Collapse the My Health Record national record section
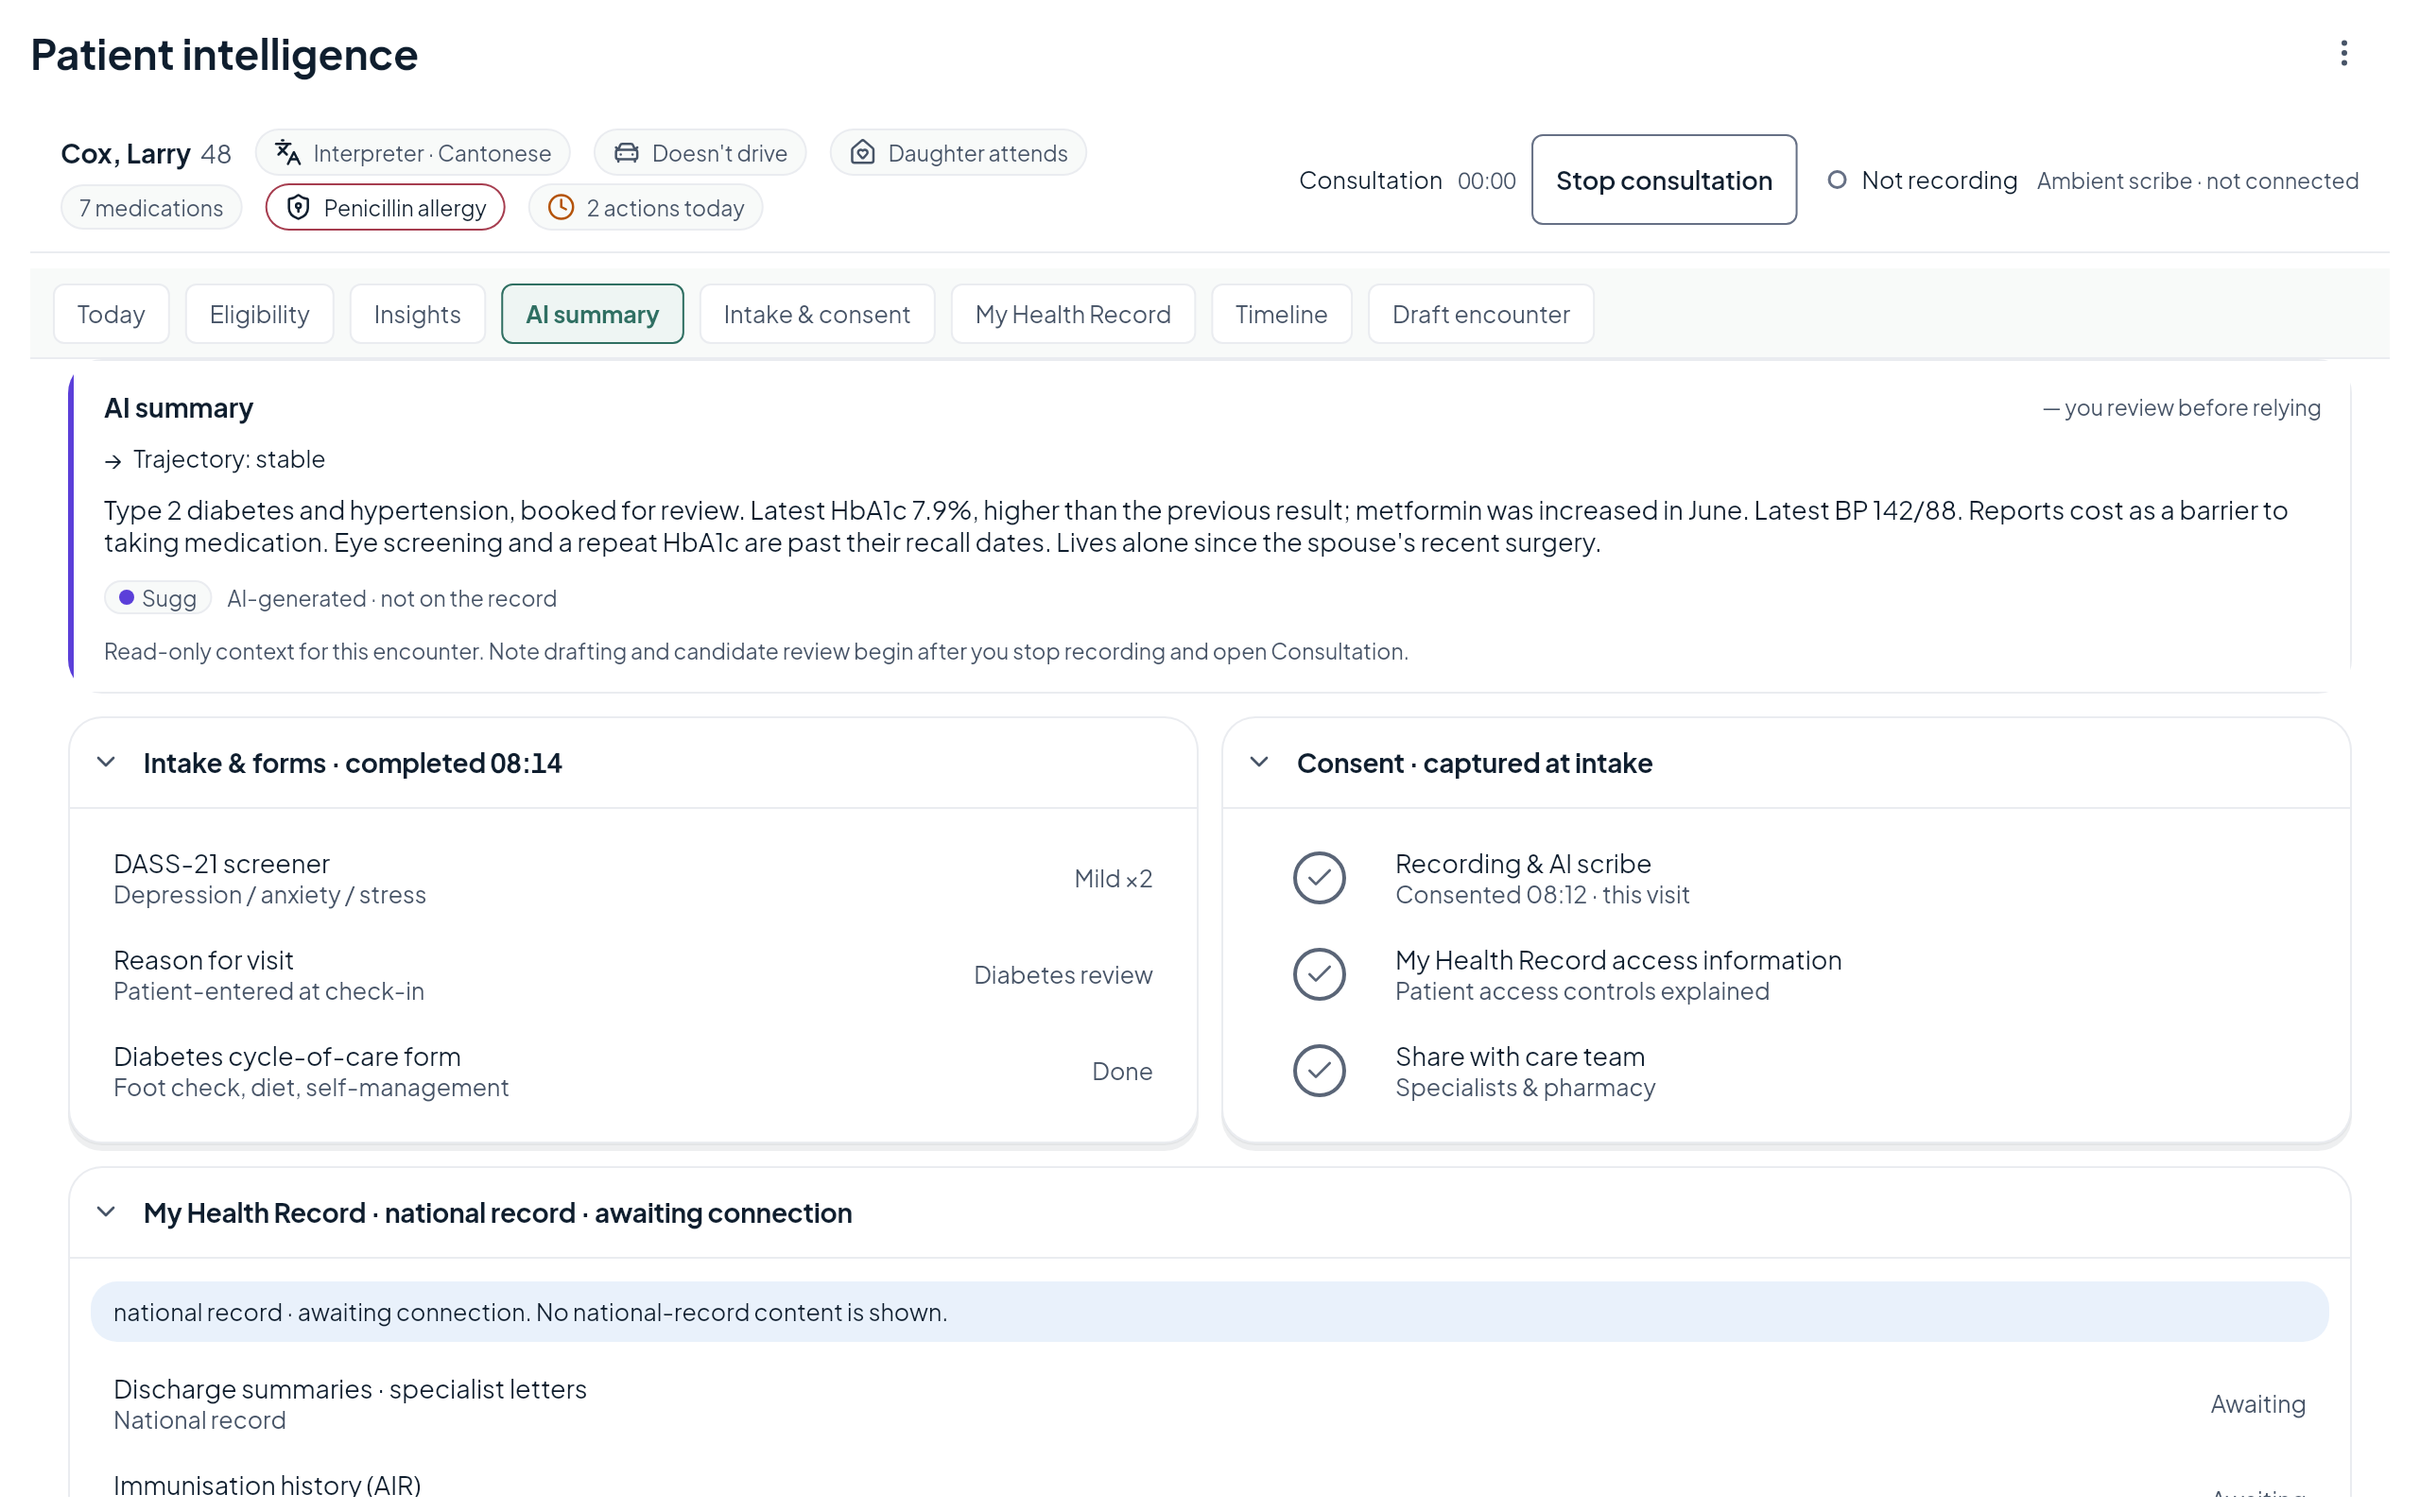This screenshot has height=1512, width=2420. click(x=106, y=1212)
